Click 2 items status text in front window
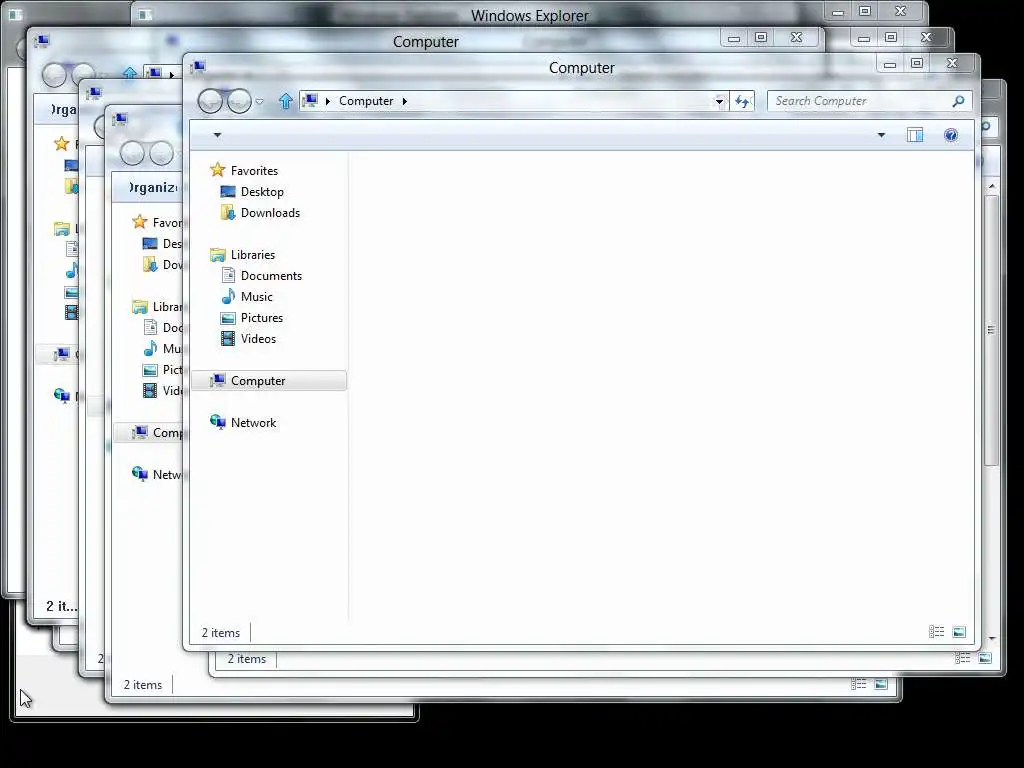Screen dimensions: 1024x768 (221, 633)
